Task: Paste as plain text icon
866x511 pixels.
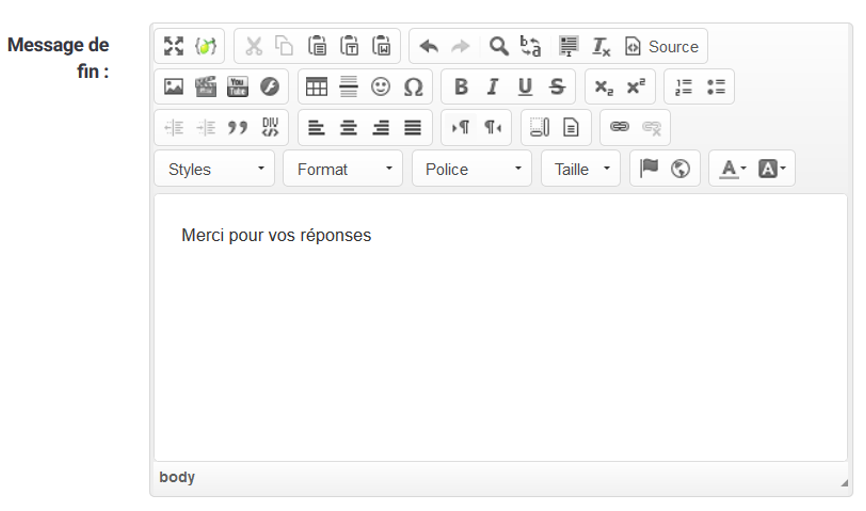Action: [x=349, y=46]
